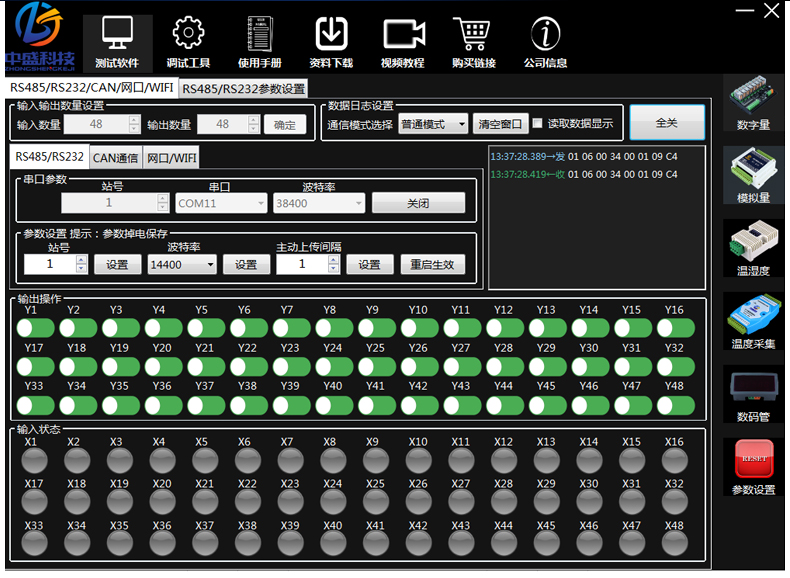
Task: Click the 主动上传间隔 input field
Action: 301,264
